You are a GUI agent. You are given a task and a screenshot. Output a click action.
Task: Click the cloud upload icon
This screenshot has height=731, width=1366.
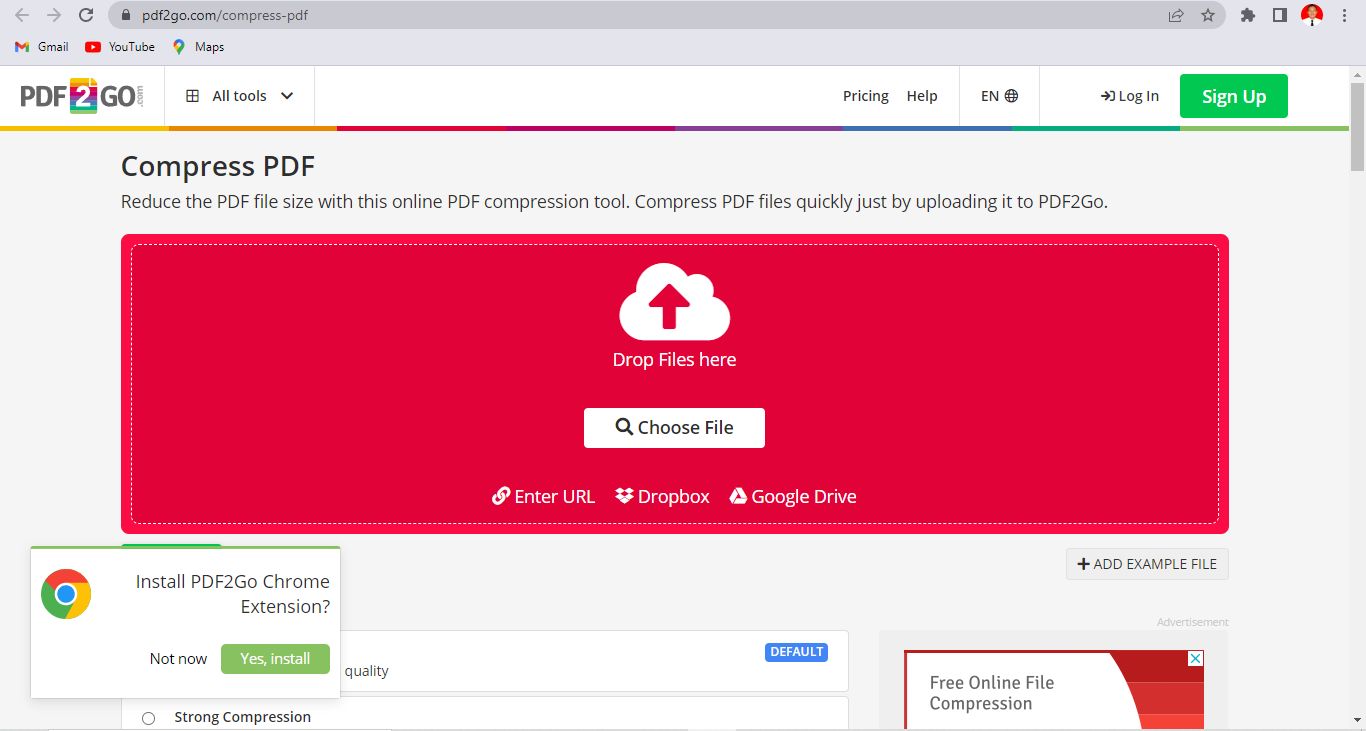(675, 301)
